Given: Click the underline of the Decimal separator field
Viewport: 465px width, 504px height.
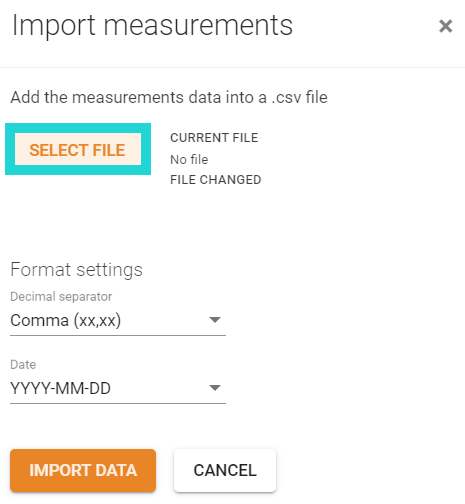Looking at the screenshot, I should coord(118,335).
